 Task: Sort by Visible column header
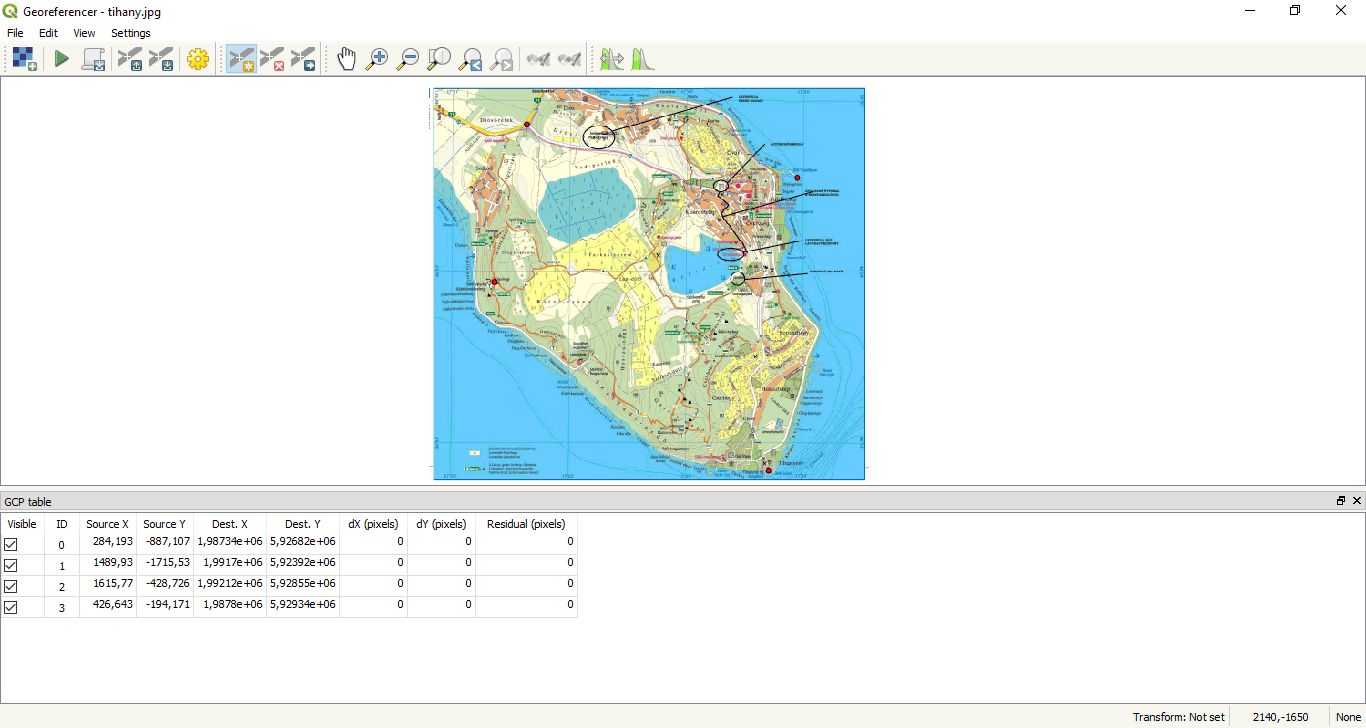(22, 524)
